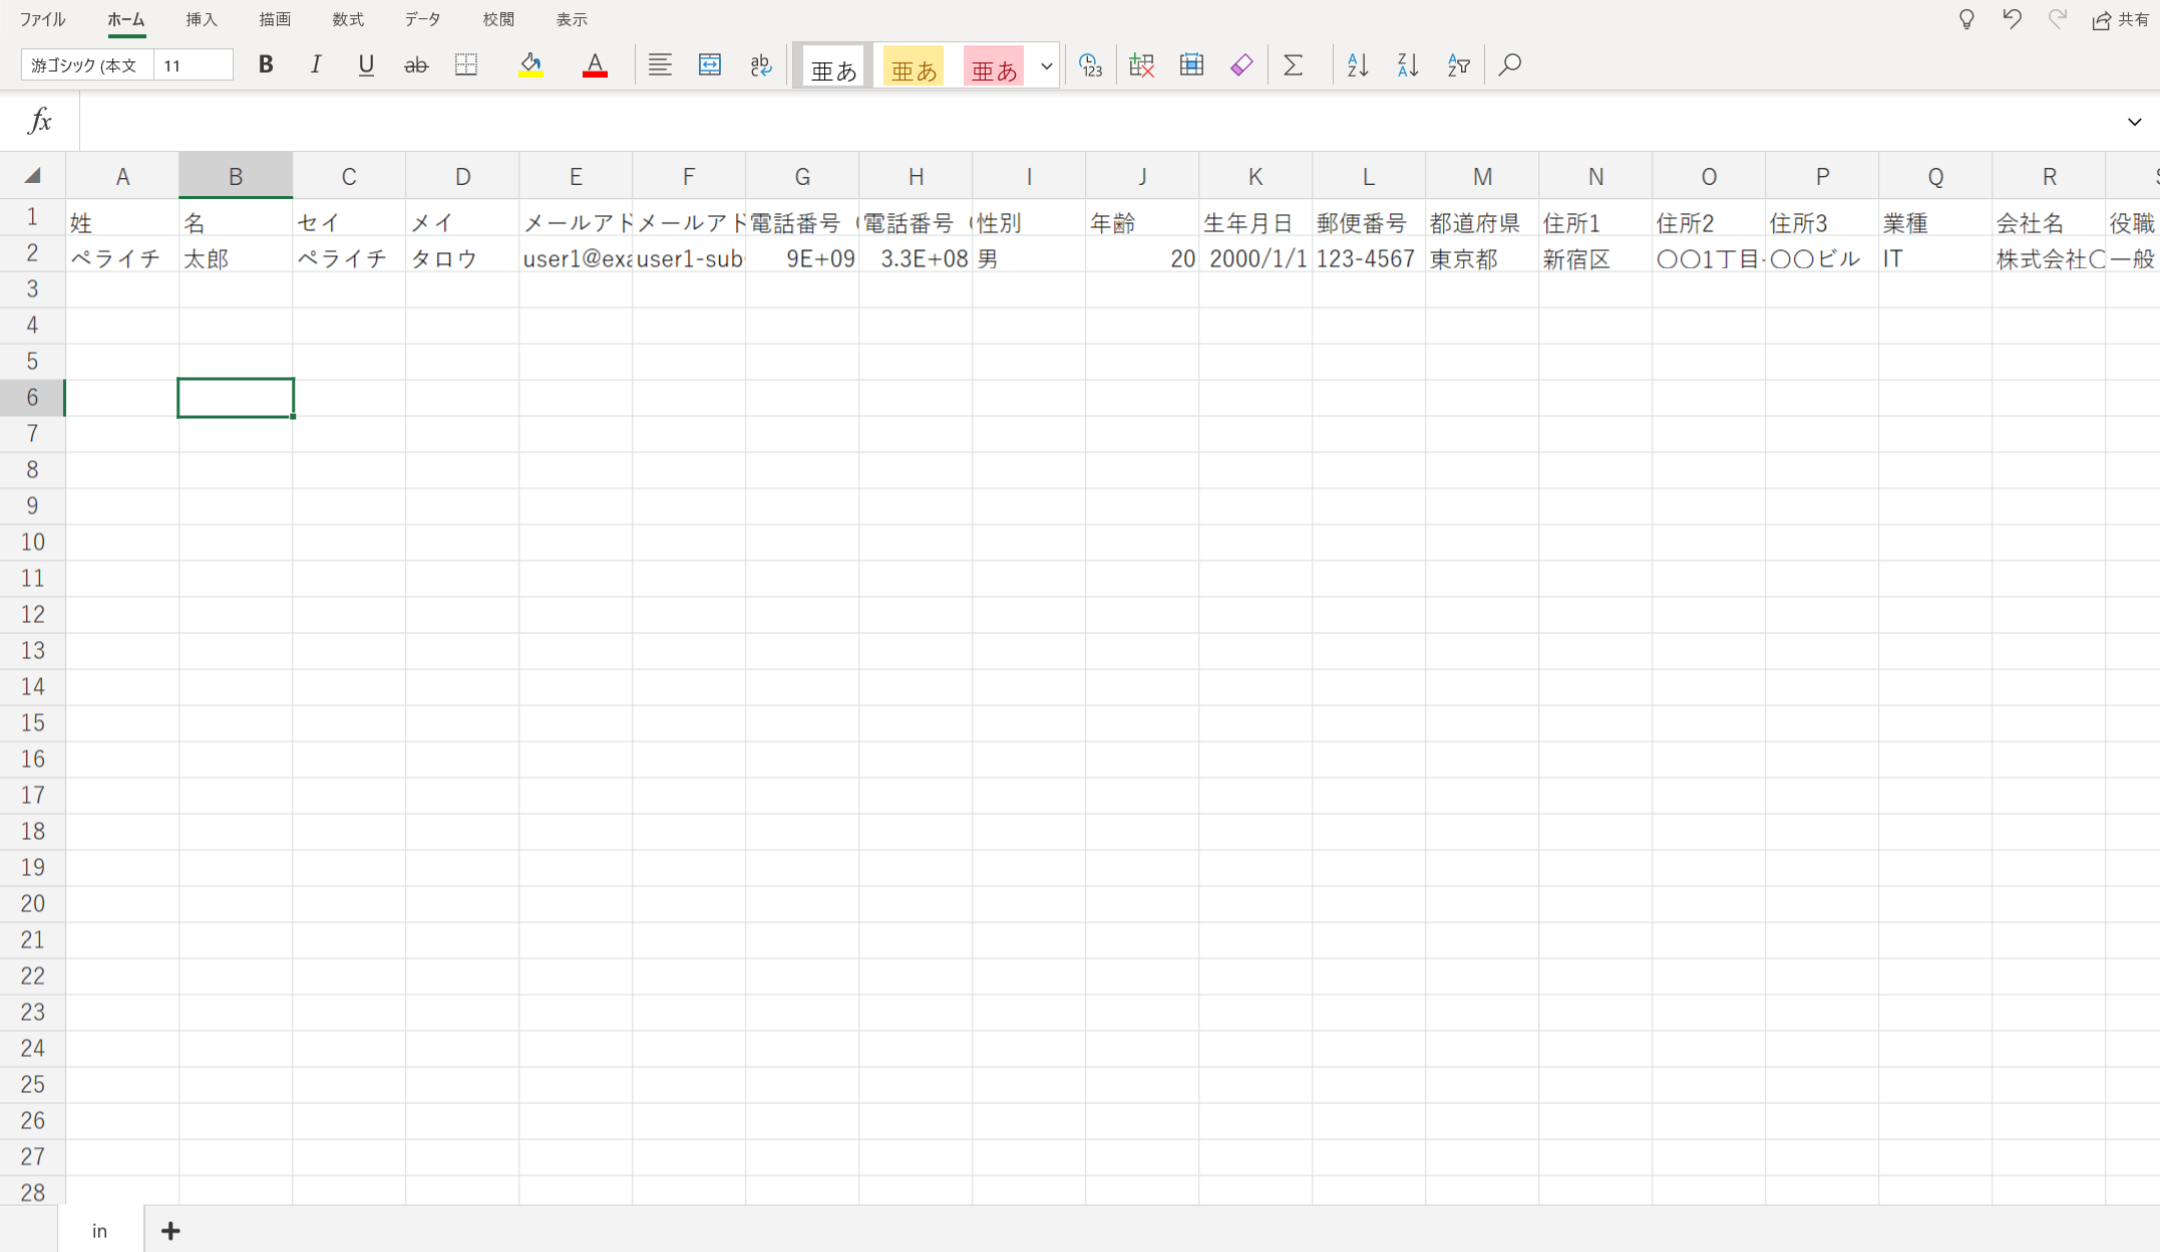Viewport: 2160px width, 1252px height.
Task: Open text alignment options
Action: [659, 65]
